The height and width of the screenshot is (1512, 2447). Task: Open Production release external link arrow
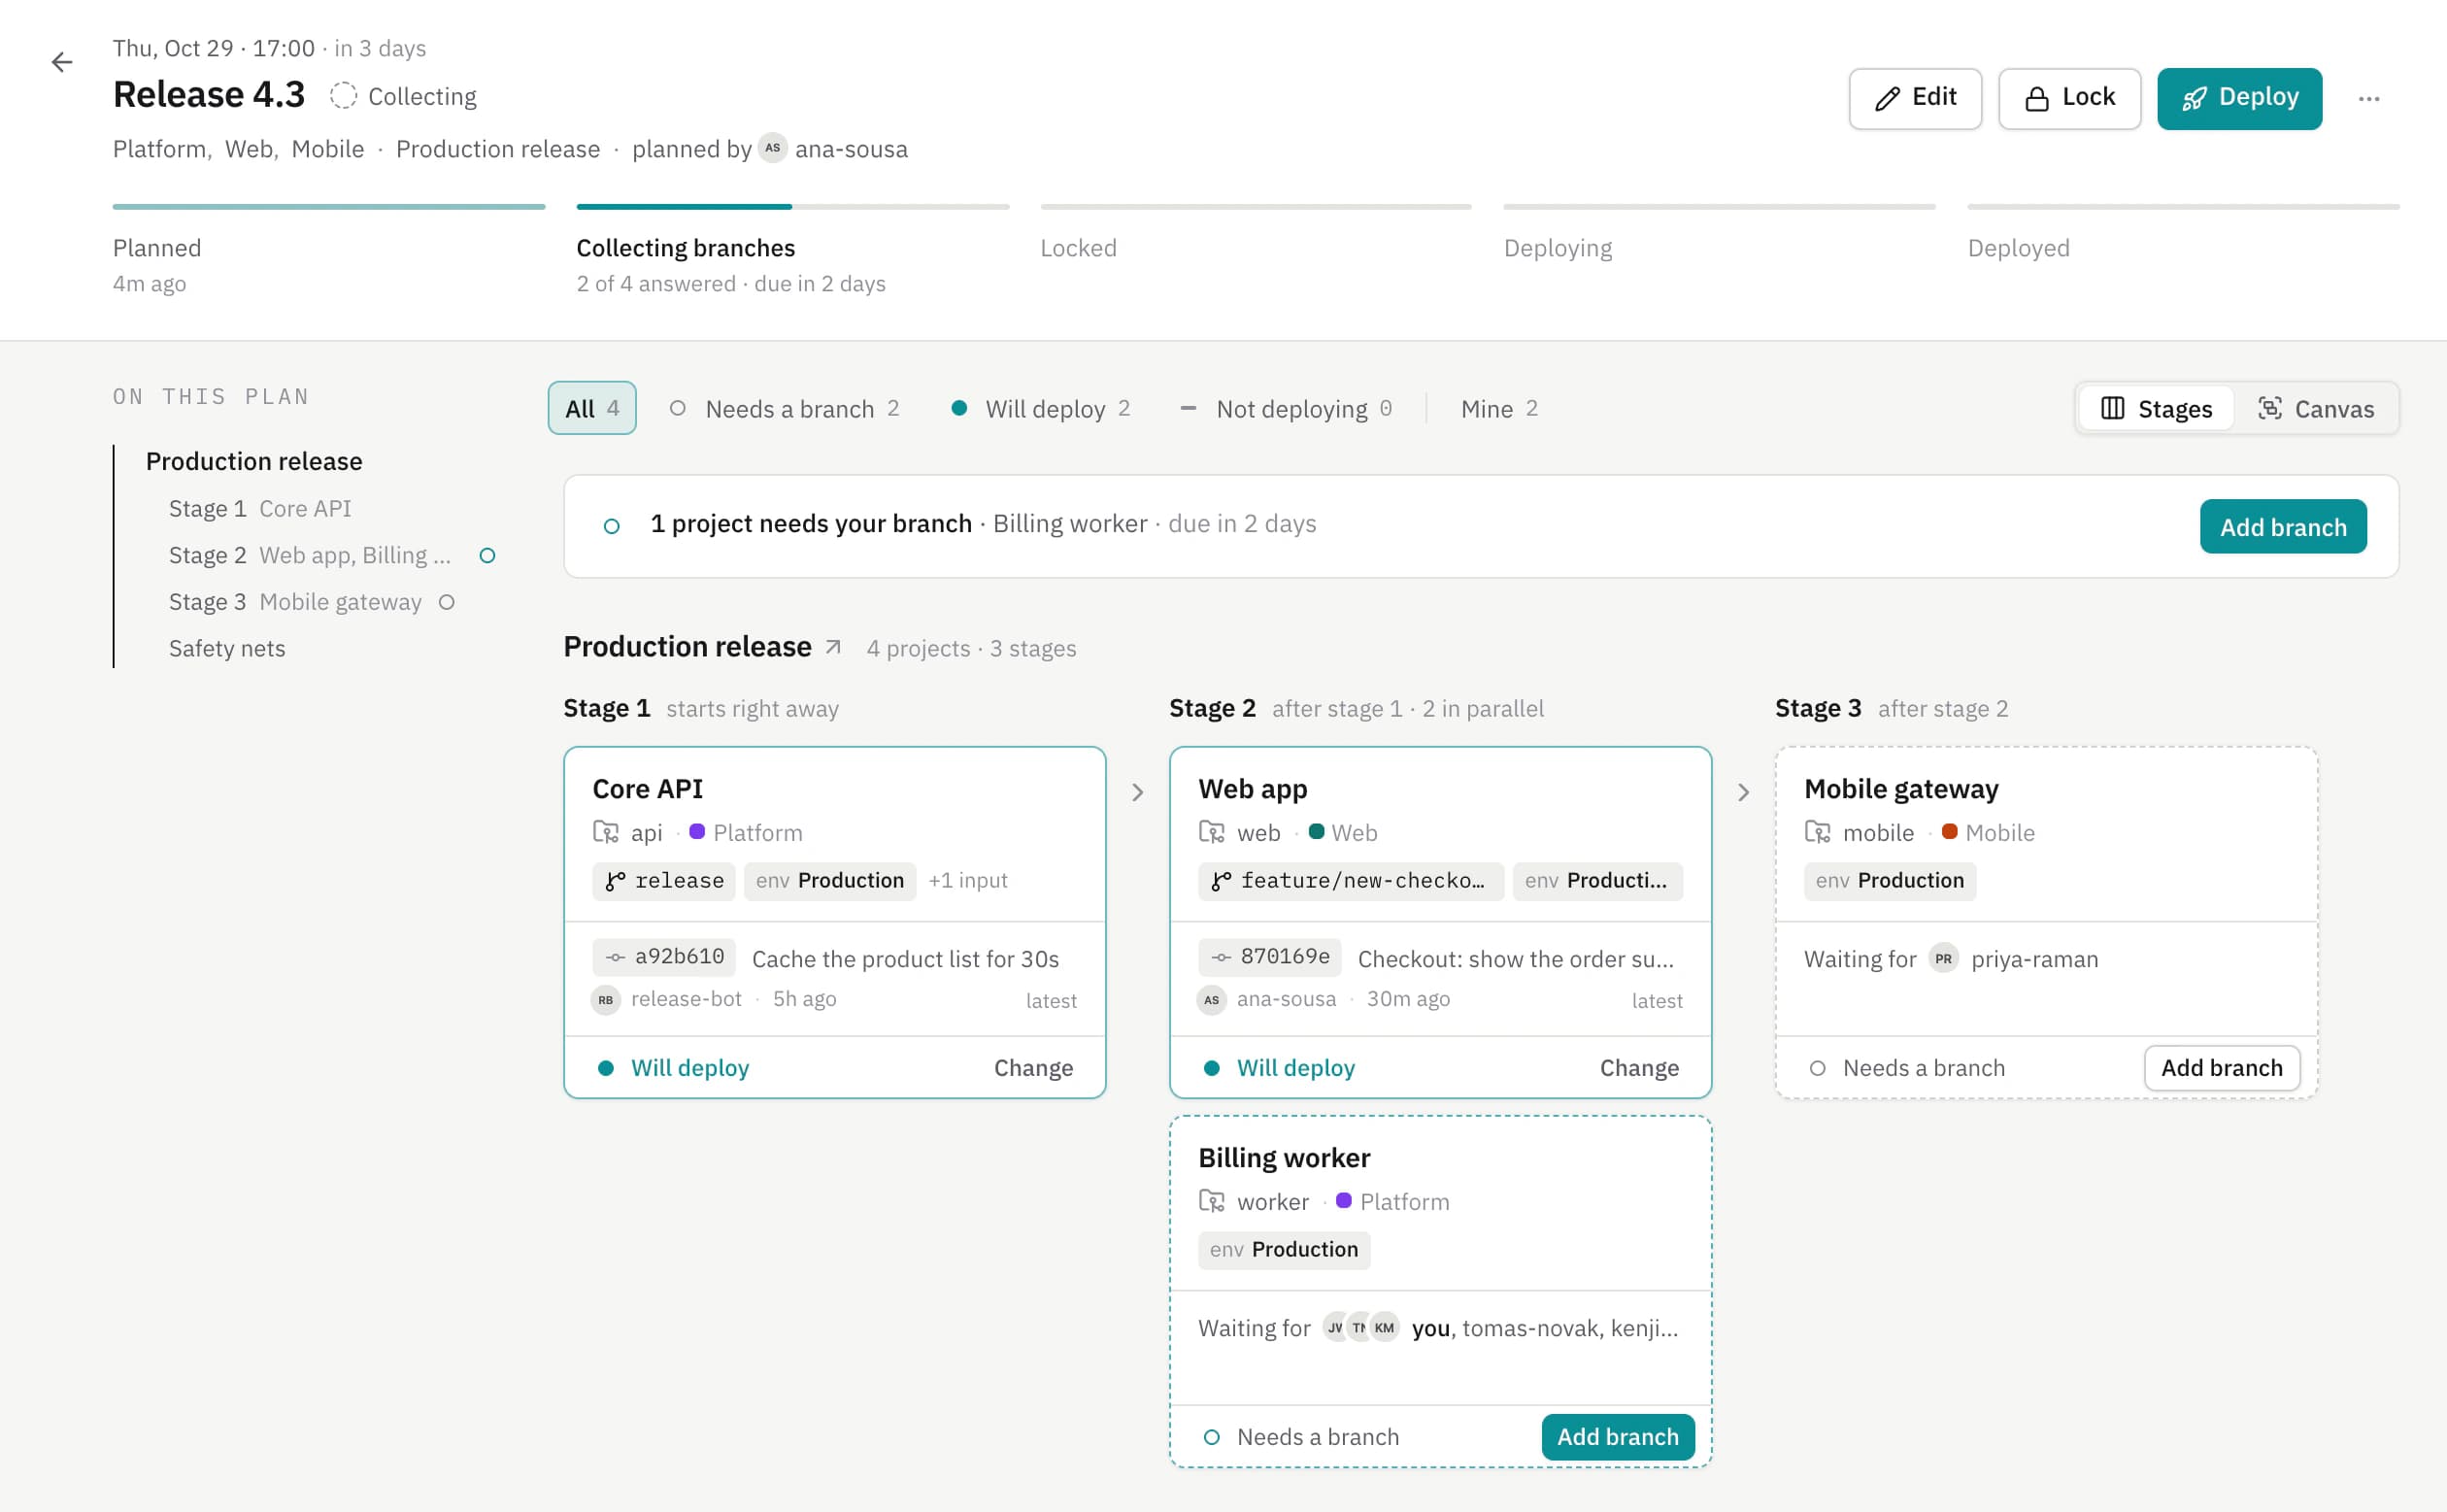tap(833, 647)
